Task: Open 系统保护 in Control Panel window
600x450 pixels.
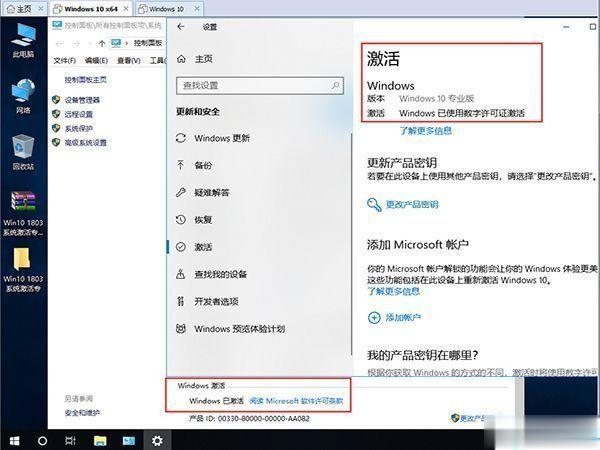Action: tap(78, 128)
